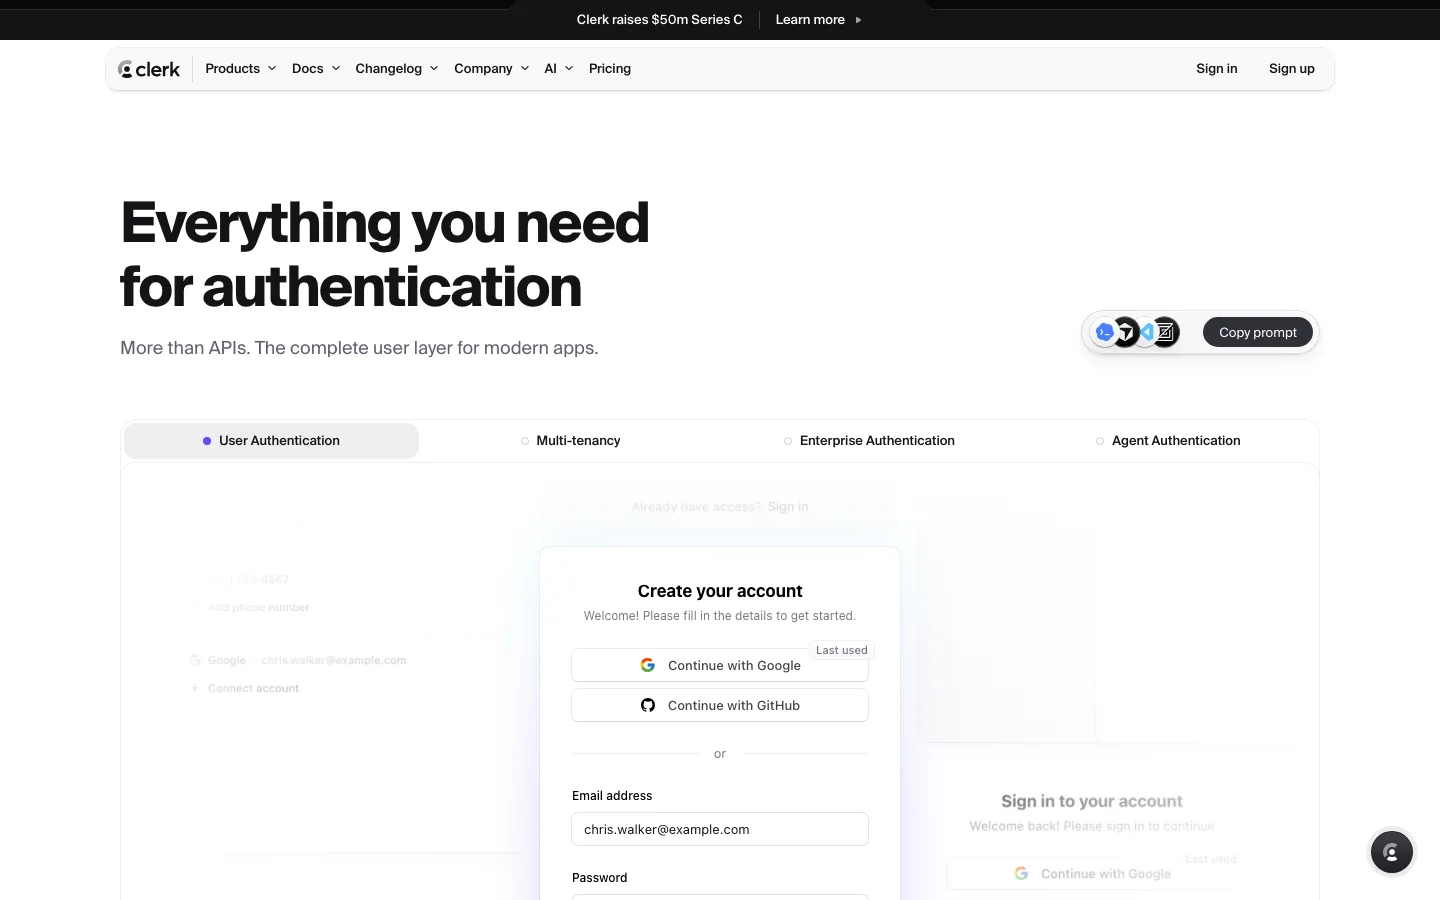Expand the Changelog menu
Viewport: 1440px width, 900px height.
(x=397, y=69)
